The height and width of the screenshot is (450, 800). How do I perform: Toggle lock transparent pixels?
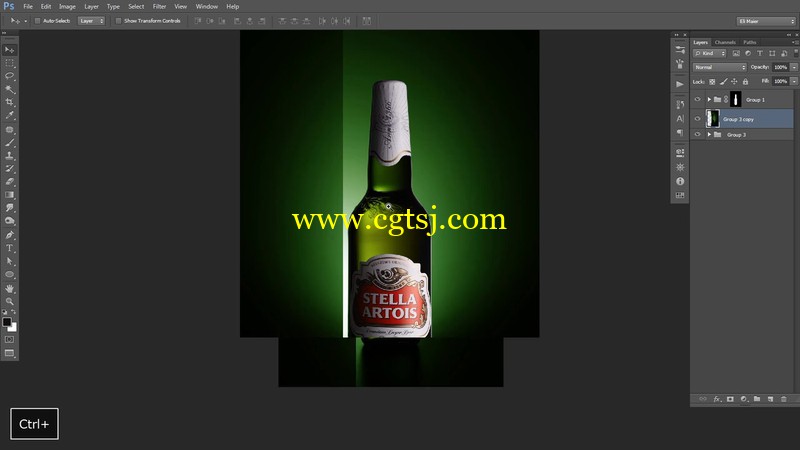point(712,82)
